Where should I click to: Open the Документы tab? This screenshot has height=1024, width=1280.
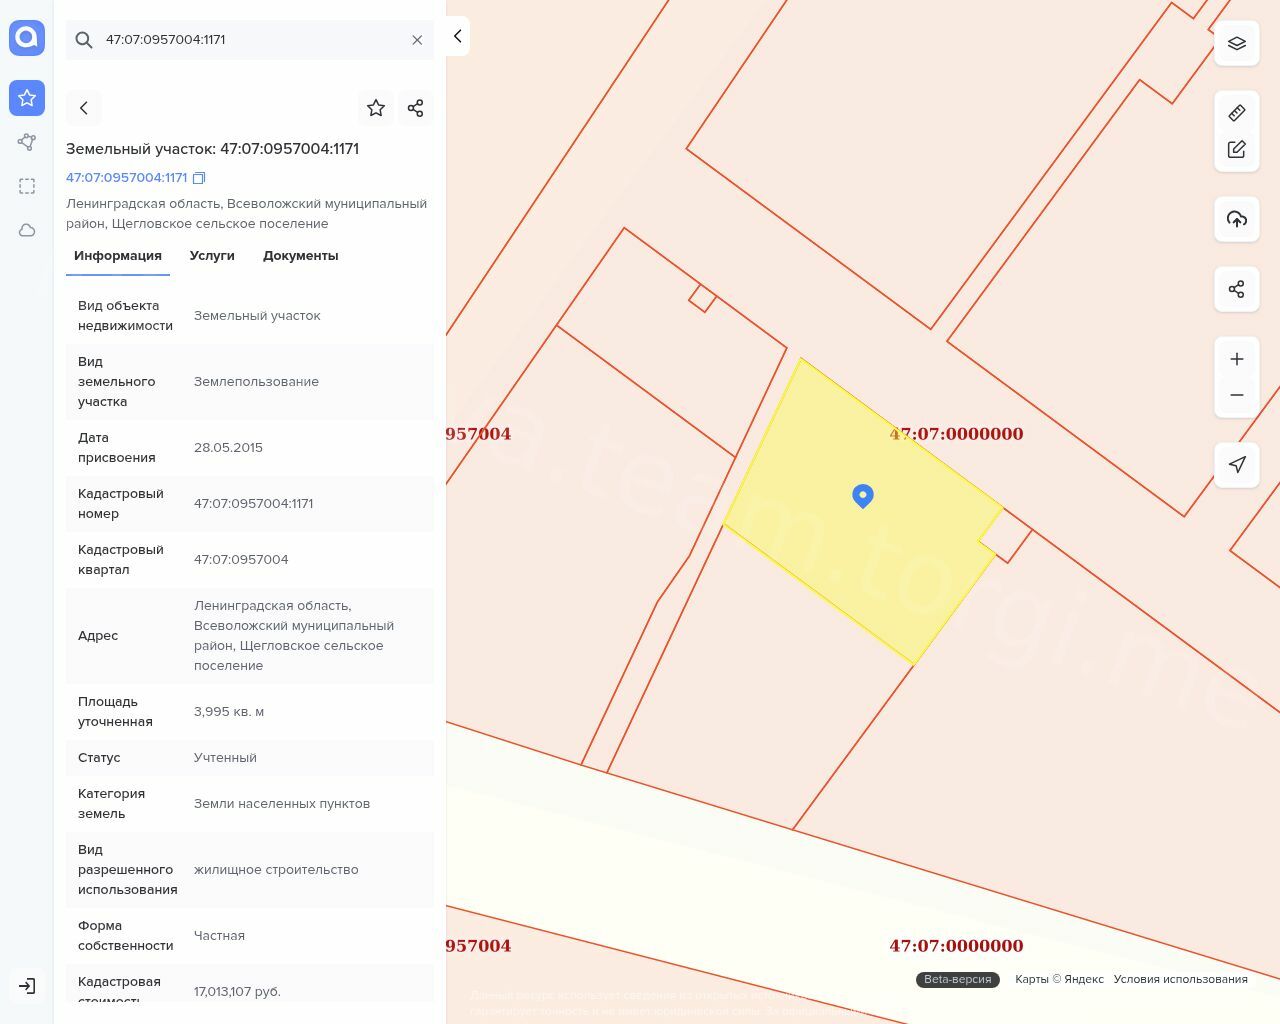(300, 256)
